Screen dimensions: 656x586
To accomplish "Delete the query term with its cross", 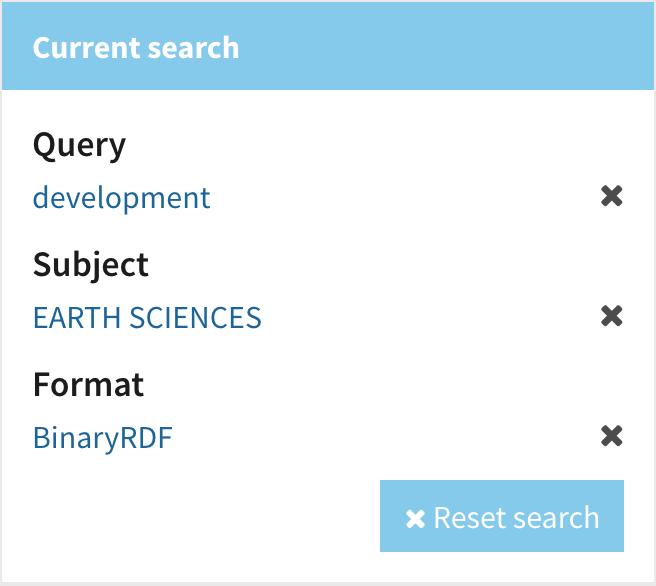I will (x=611, y=197).
